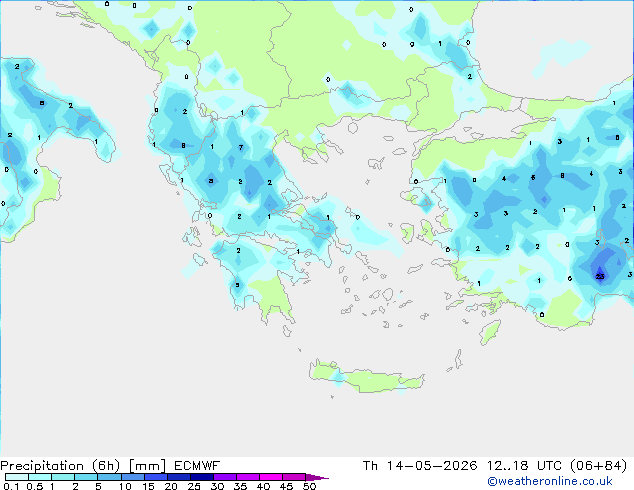Click the 20 scale label in legend
The height and width of the screenshot is (490, 634).
coord(171,486)
